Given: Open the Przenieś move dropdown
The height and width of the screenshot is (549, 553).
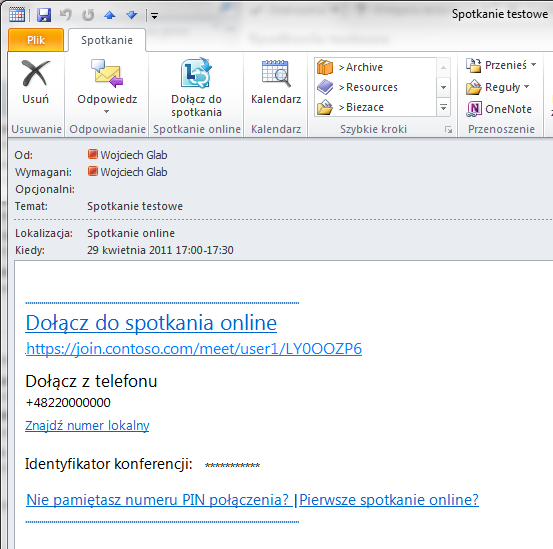Looking at the screenshot, I should [x=501, y=65].
